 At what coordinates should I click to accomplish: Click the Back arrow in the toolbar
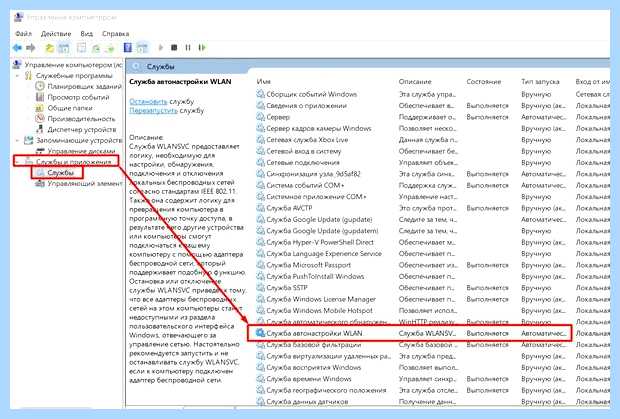tap(17, 48)
